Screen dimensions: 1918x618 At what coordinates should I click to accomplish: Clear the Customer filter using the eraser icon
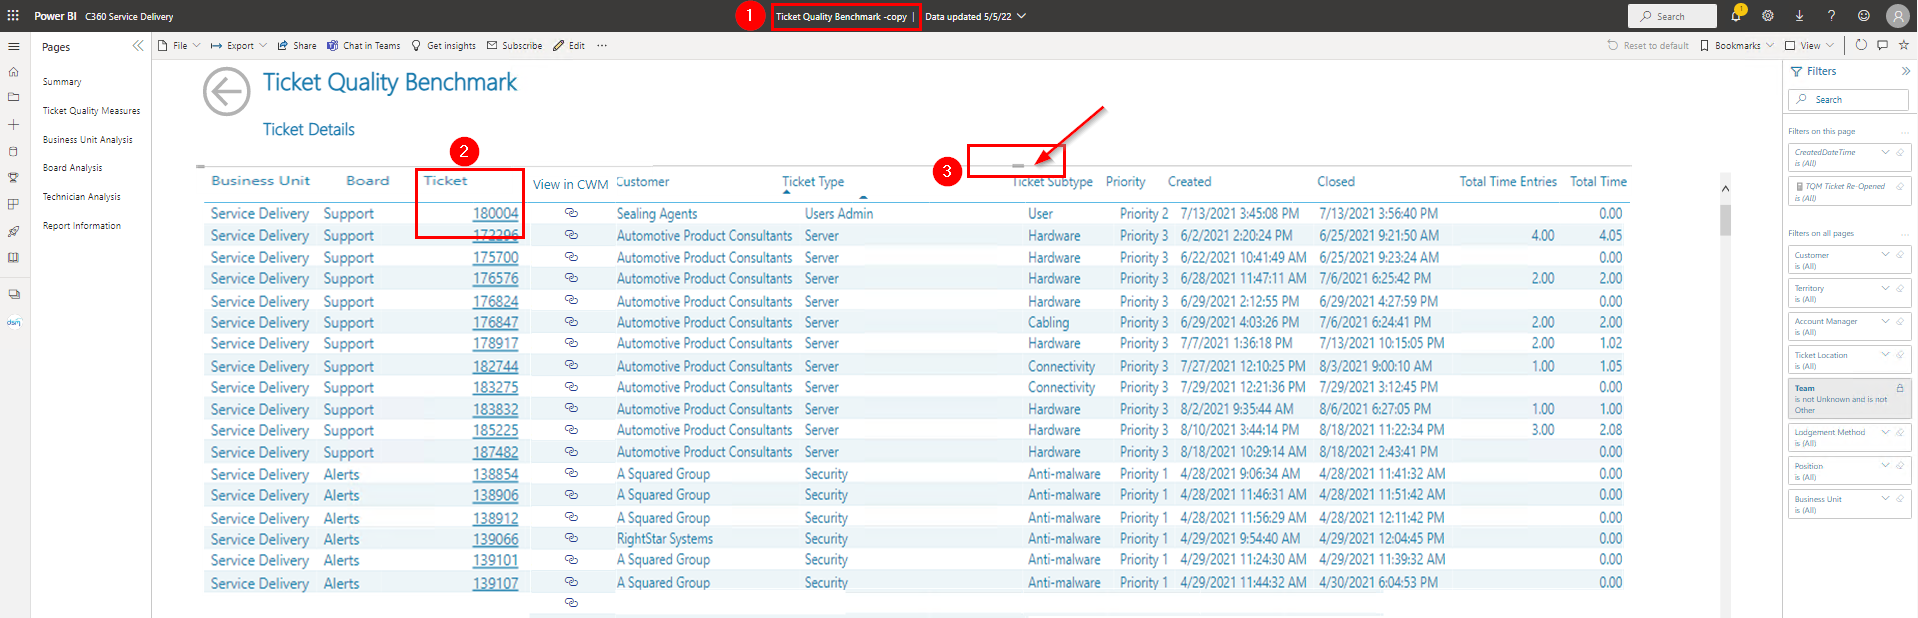1900,255
